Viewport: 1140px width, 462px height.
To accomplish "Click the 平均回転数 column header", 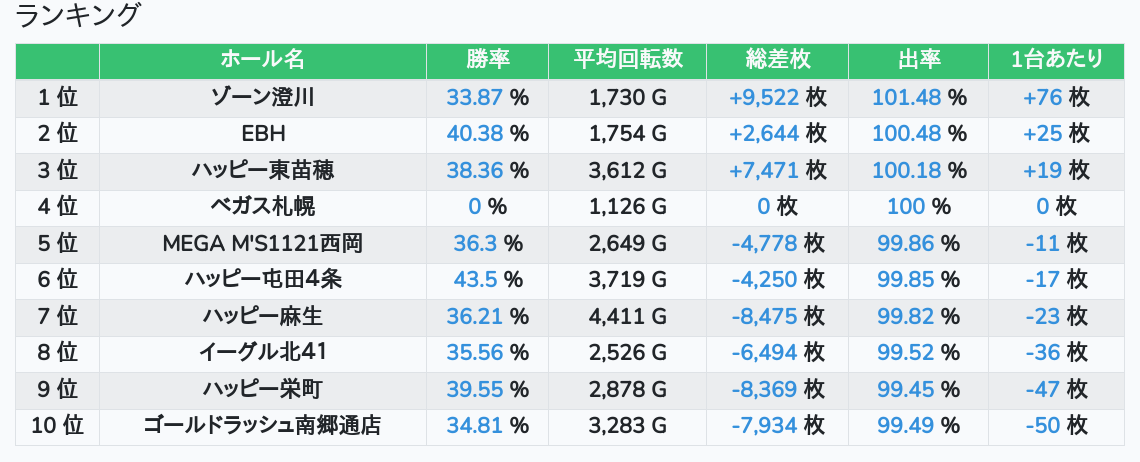I will [x=627, y=60].
